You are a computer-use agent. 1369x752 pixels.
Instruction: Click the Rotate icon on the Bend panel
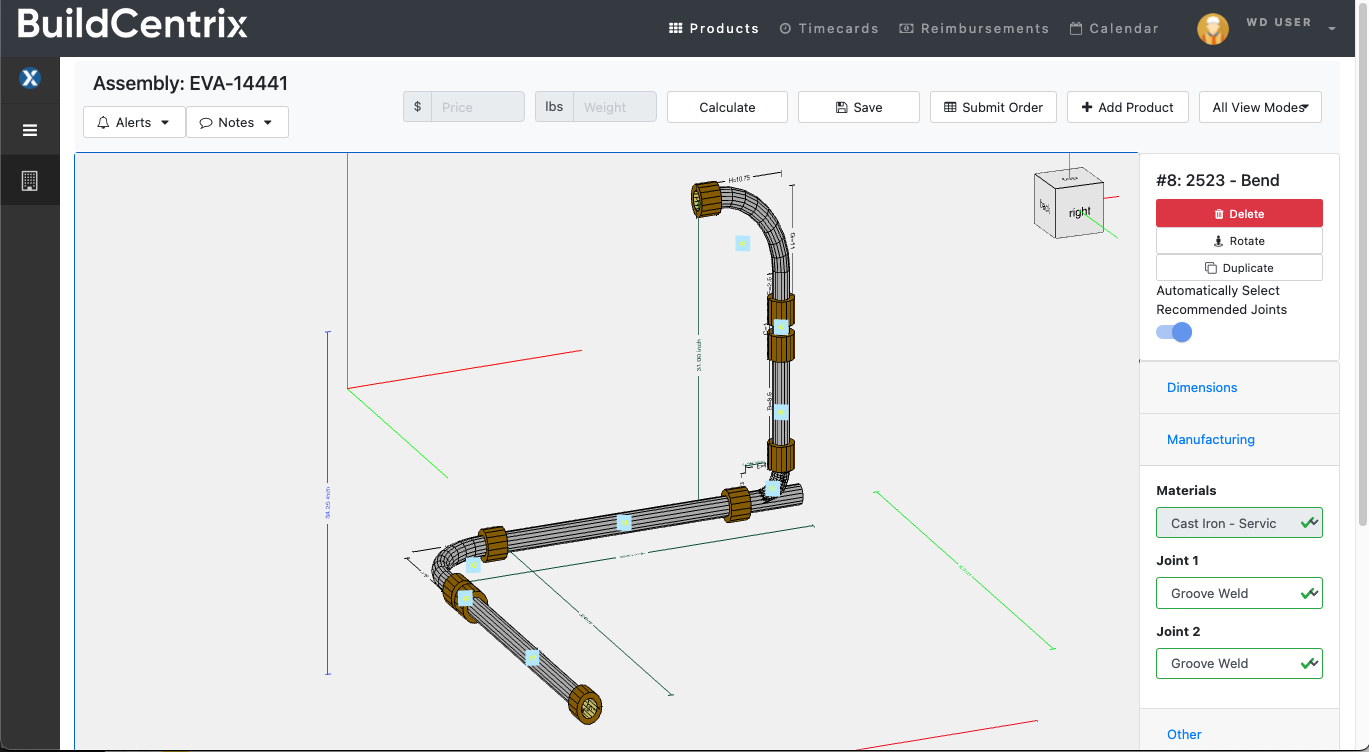[1219, 241]
